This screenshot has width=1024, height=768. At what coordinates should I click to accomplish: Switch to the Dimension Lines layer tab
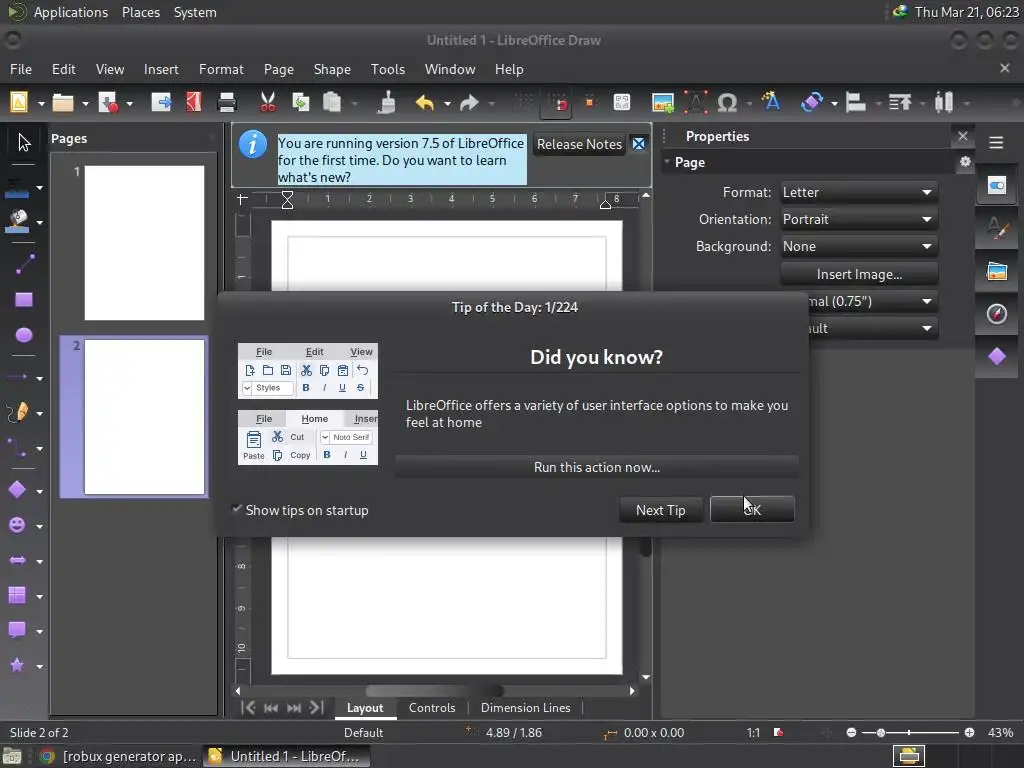[x=526, y=708]
